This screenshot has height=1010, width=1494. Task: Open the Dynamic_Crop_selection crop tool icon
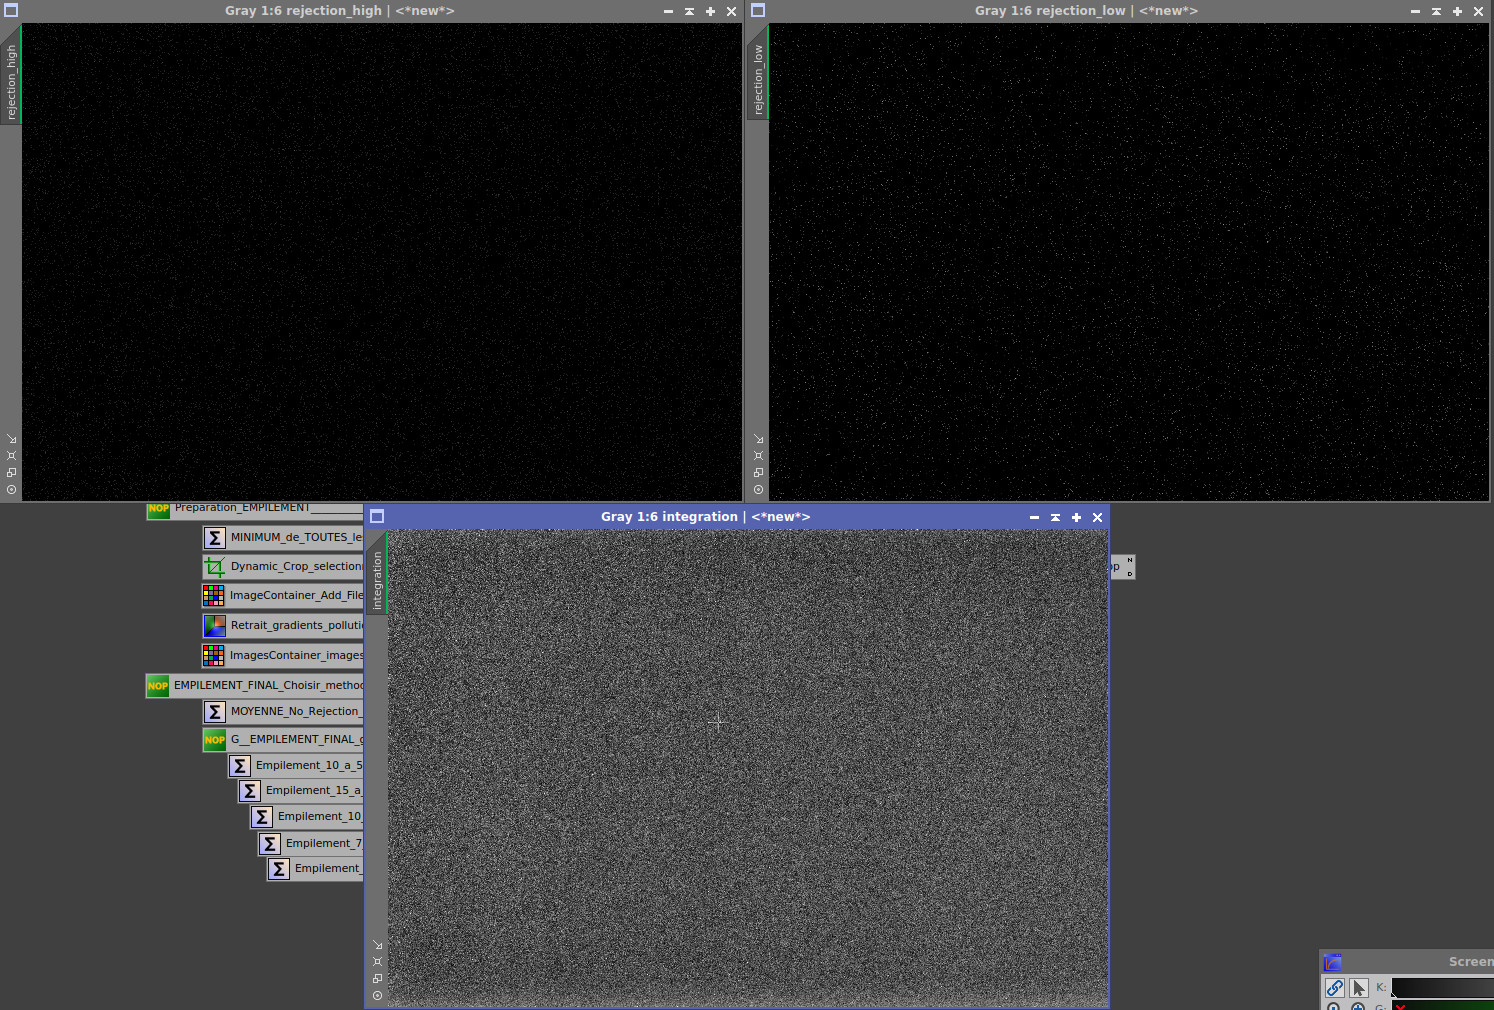tap(215, 566)
